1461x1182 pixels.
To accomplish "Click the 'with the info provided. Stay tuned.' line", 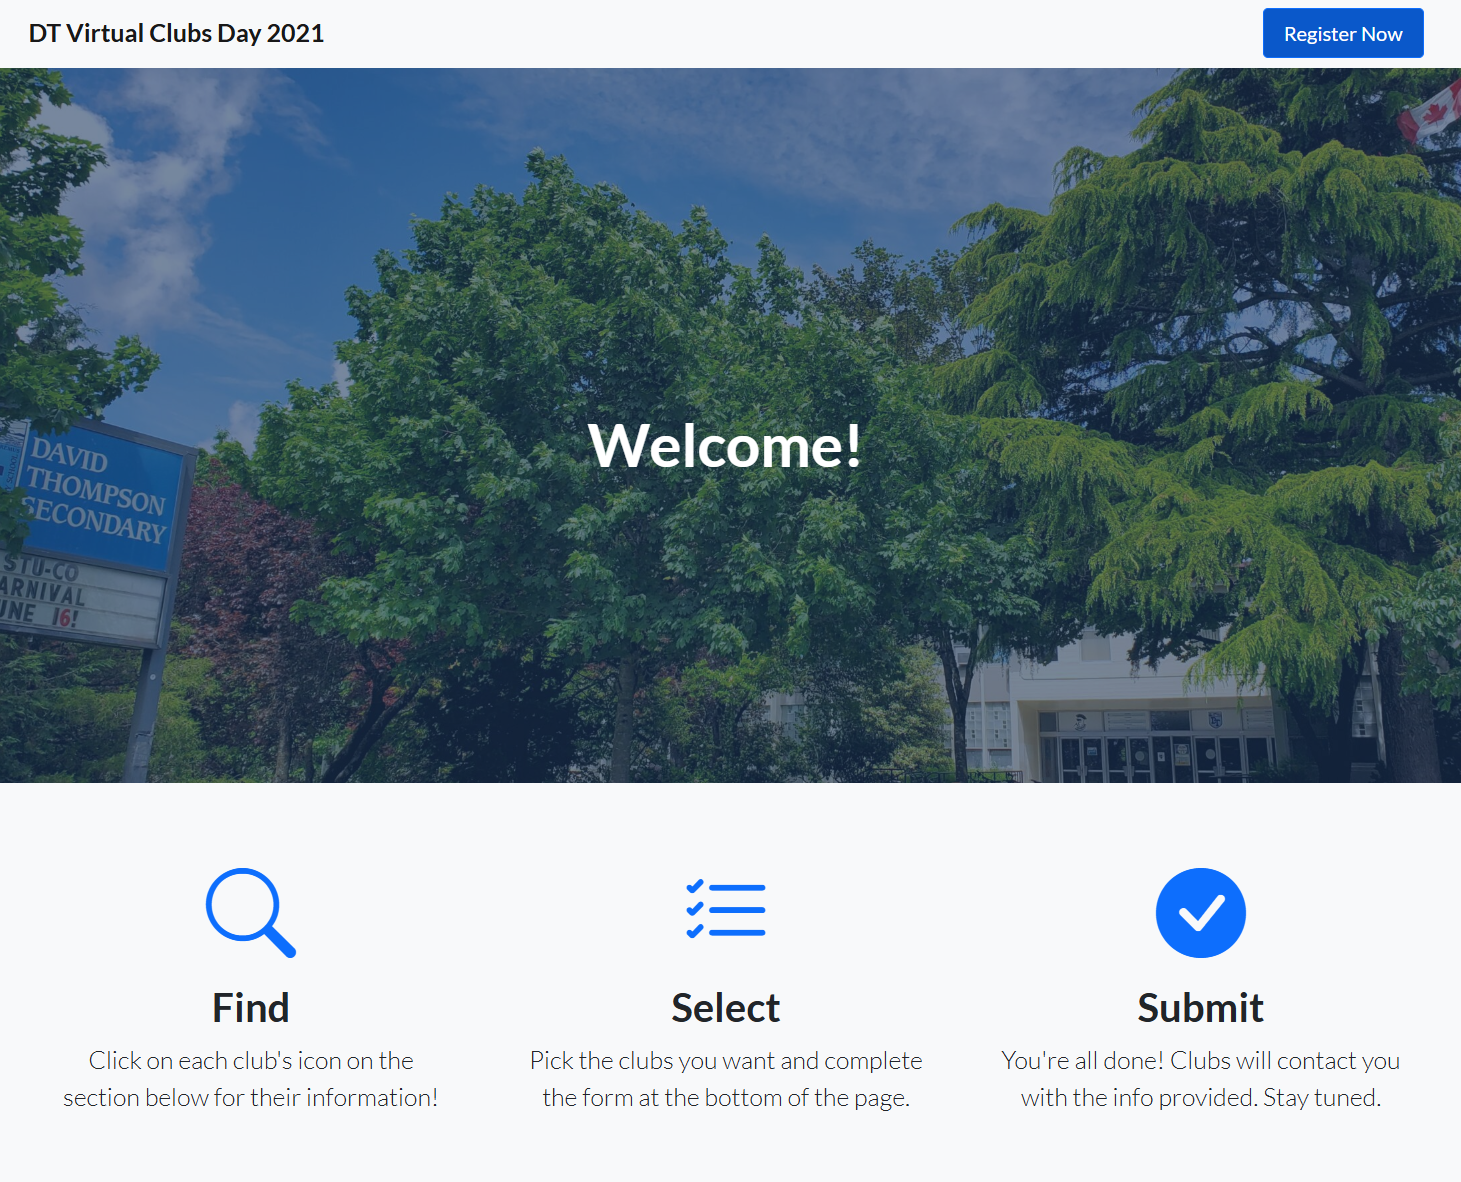I will [x=1201, y=1097].
